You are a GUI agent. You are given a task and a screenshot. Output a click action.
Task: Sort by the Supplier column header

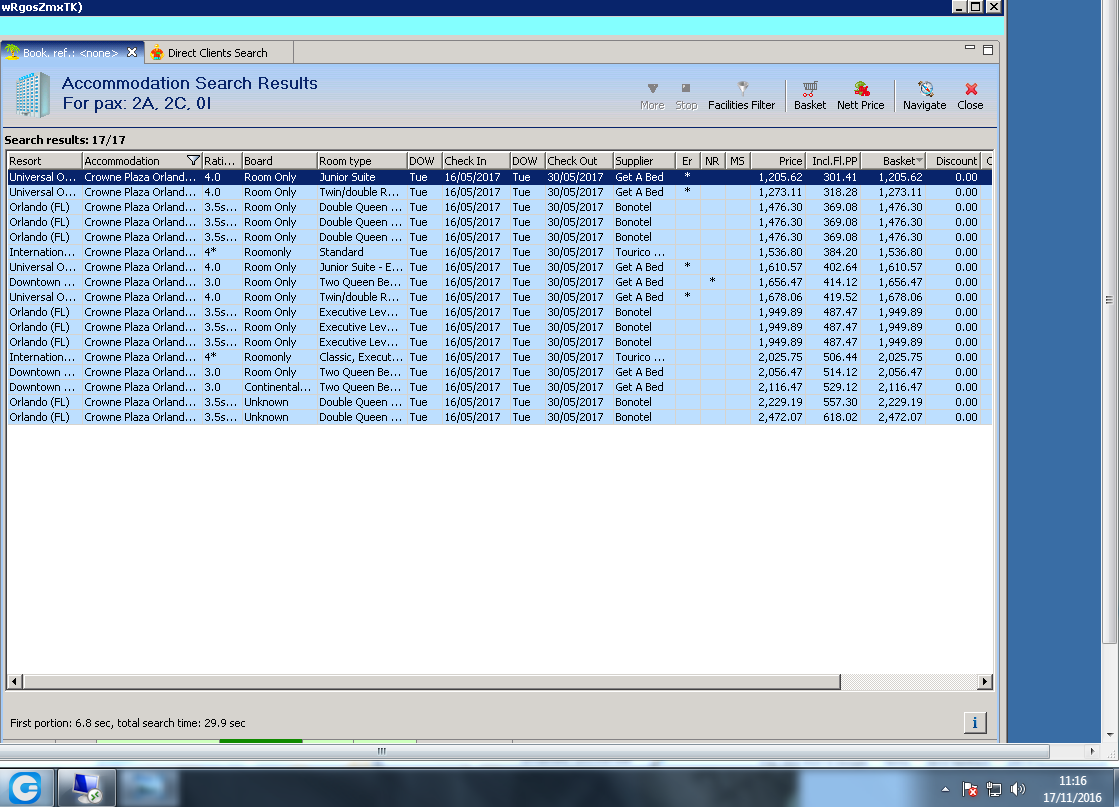pos(644,161)
